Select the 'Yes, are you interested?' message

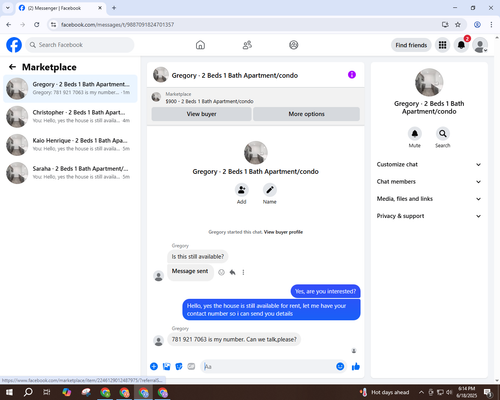click(x=325, y=291)
